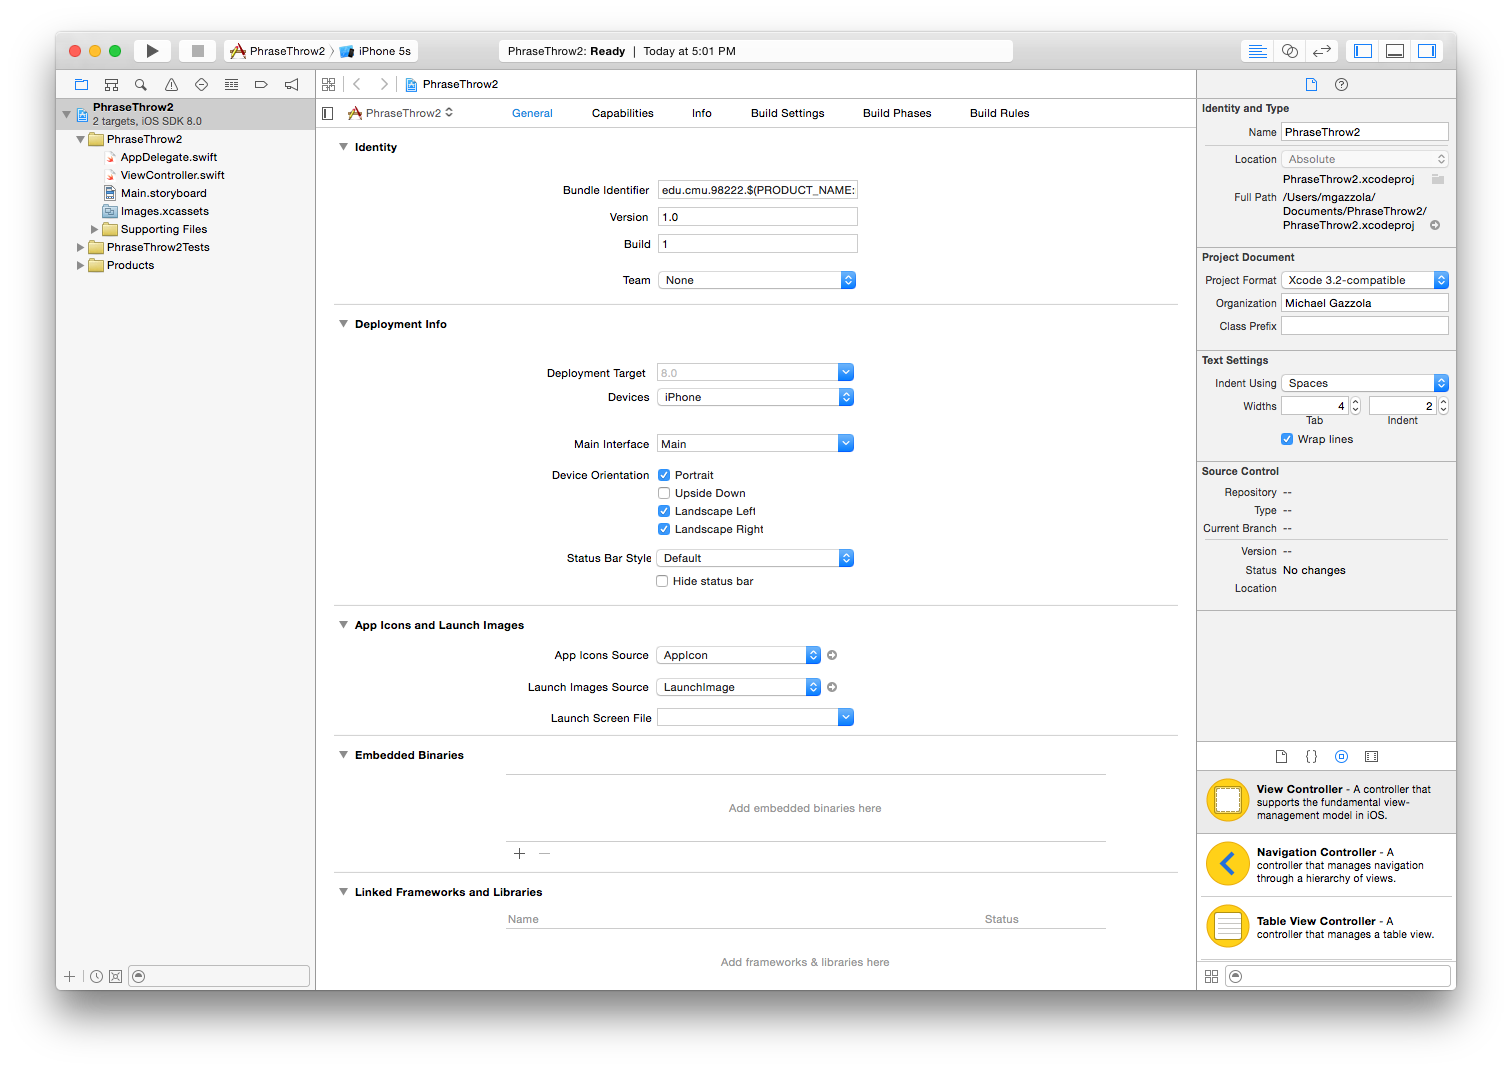1512x1070 pixels.
Task: Collapse the Identity section
Action: click(x=343, y=147)
